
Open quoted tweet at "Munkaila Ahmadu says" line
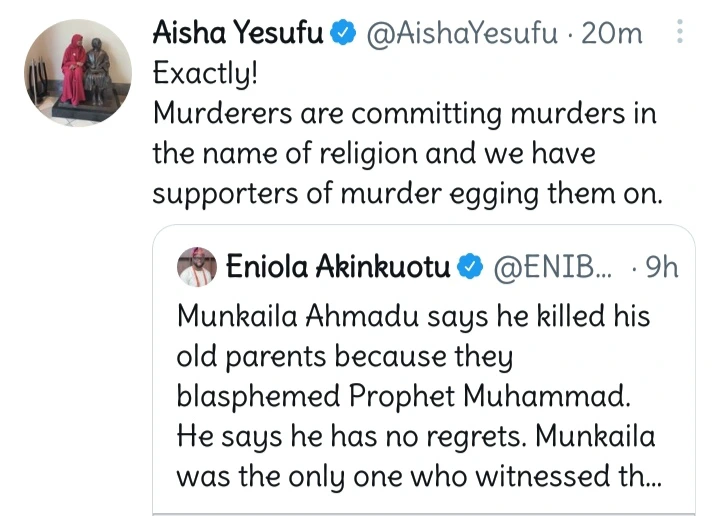pyautogui.click(x=412, y=317)
